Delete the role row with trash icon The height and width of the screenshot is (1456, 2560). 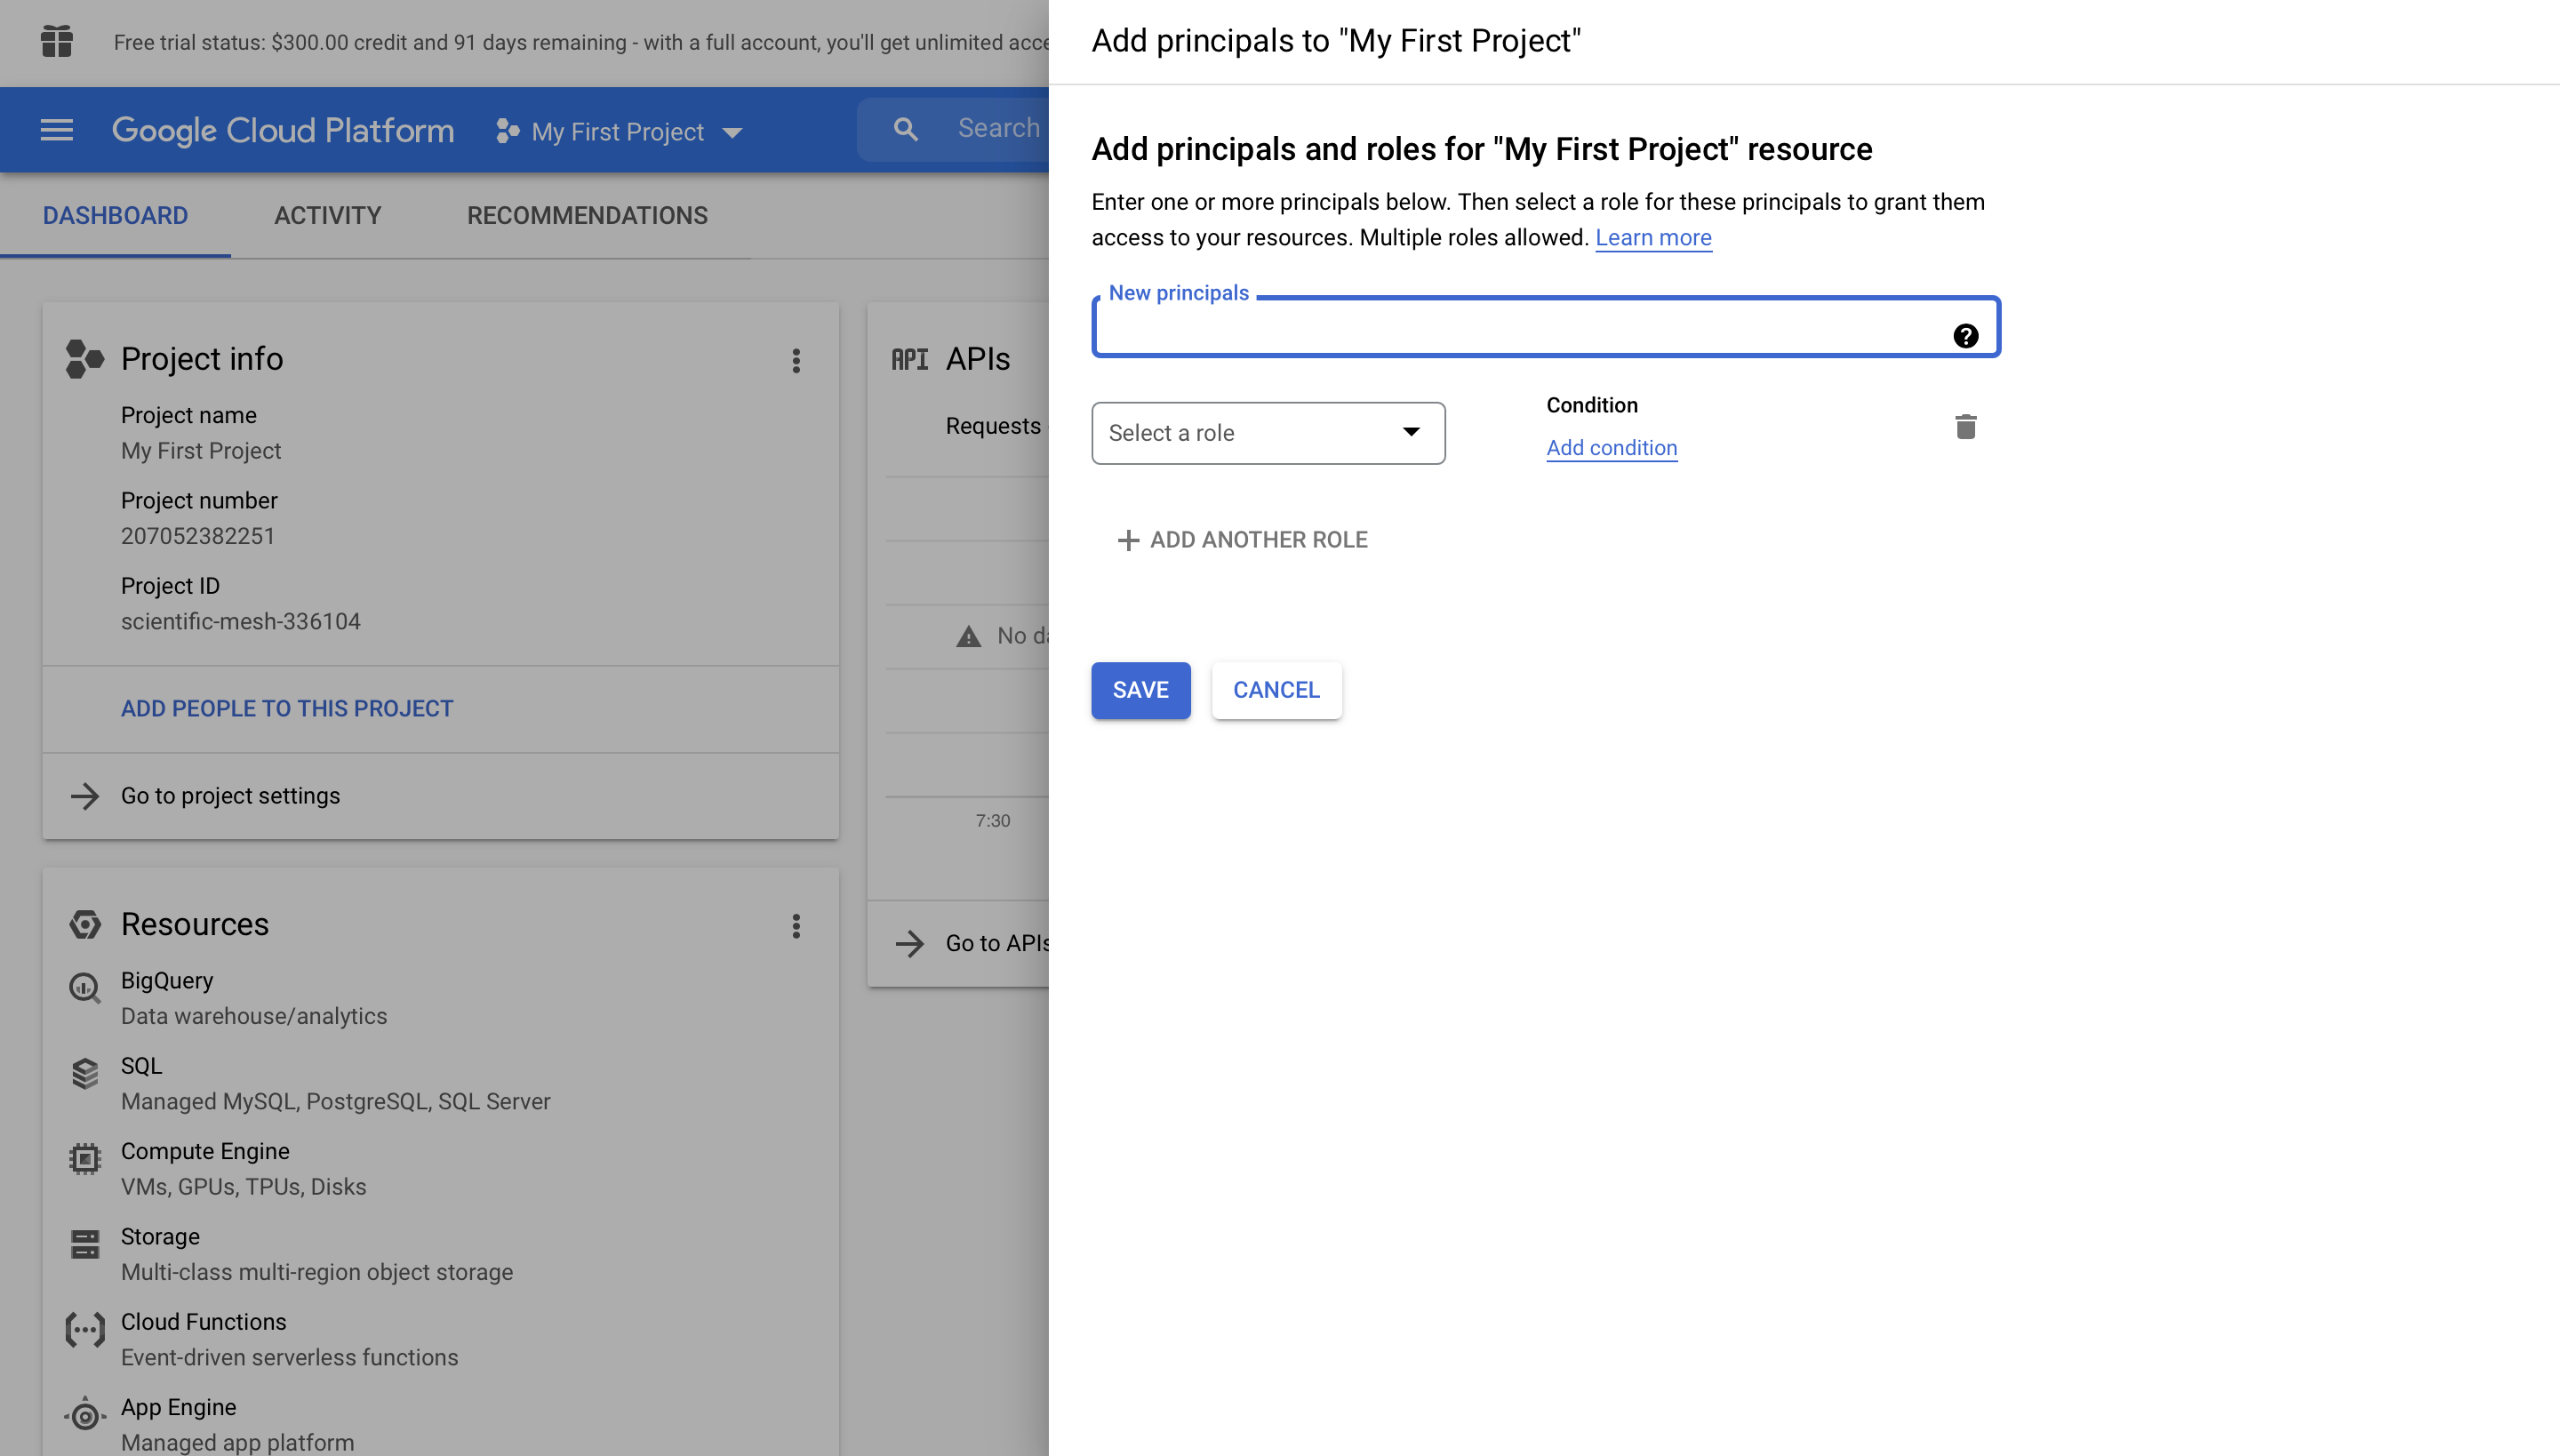pos(1965,427)
